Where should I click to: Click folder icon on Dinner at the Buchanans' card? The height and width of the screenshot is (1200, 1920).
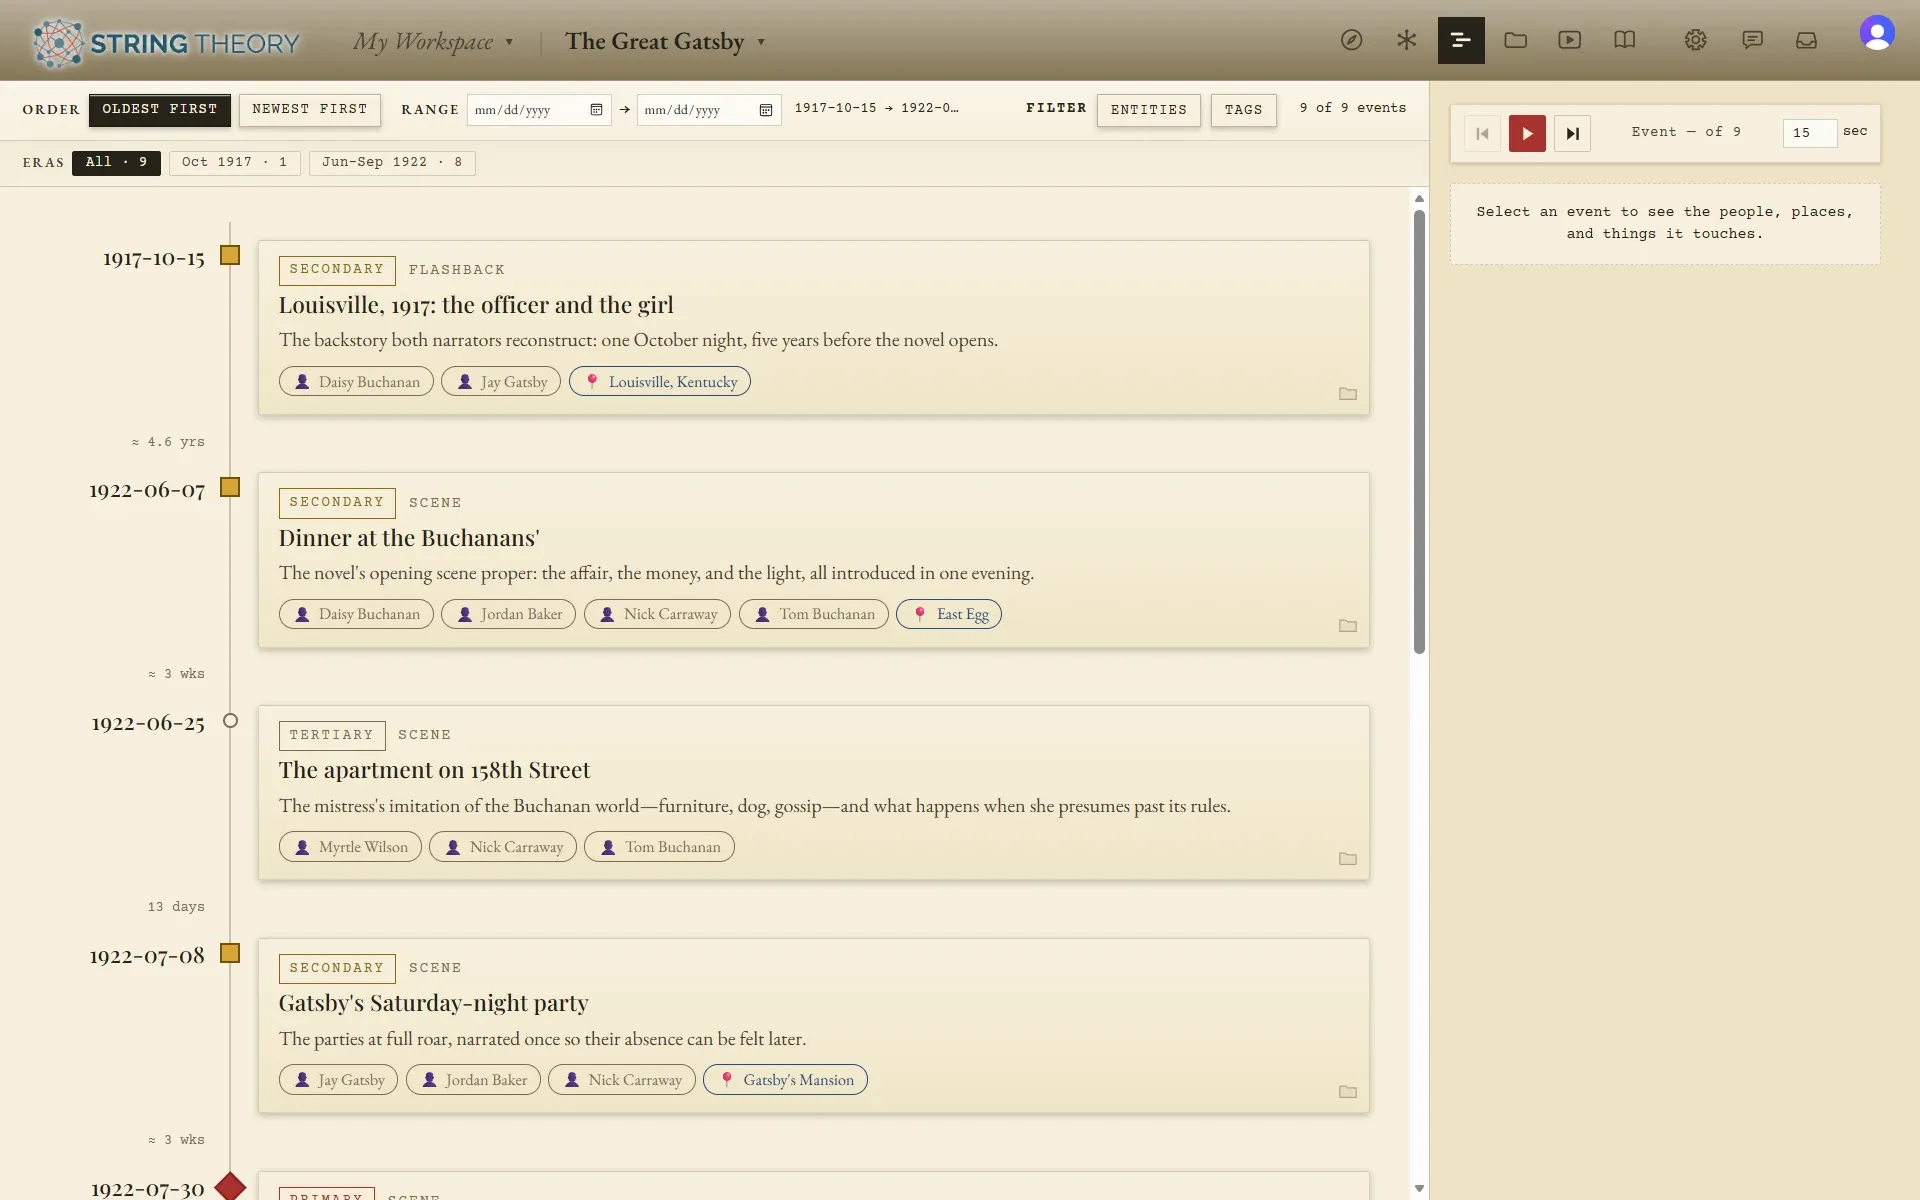(x=1348, y=626)
